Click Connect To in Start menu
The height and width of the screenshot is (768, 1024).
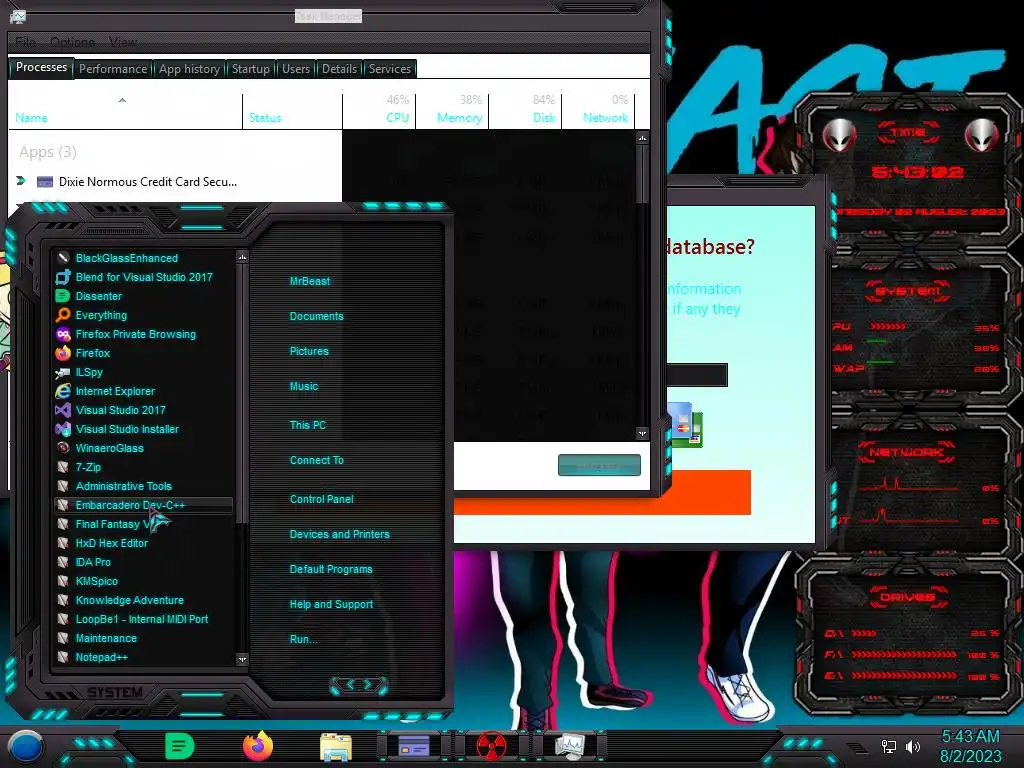317,460
